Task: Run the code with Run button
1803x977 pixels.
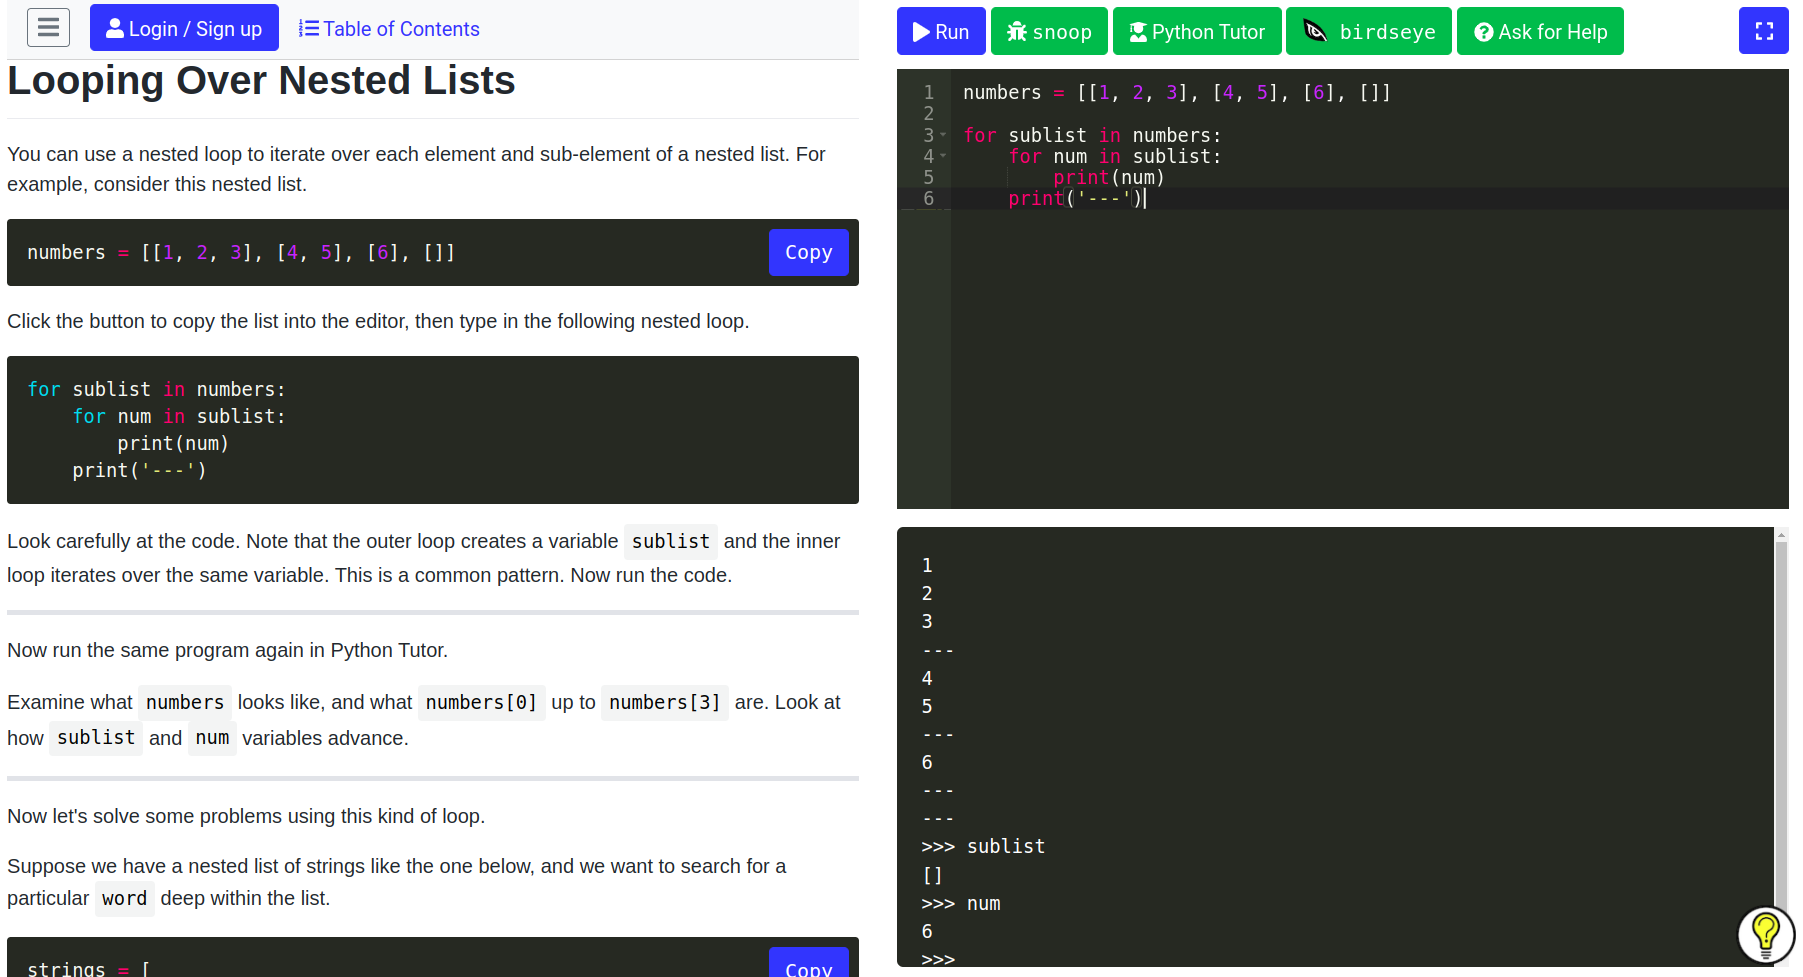Action: point(940,32)
